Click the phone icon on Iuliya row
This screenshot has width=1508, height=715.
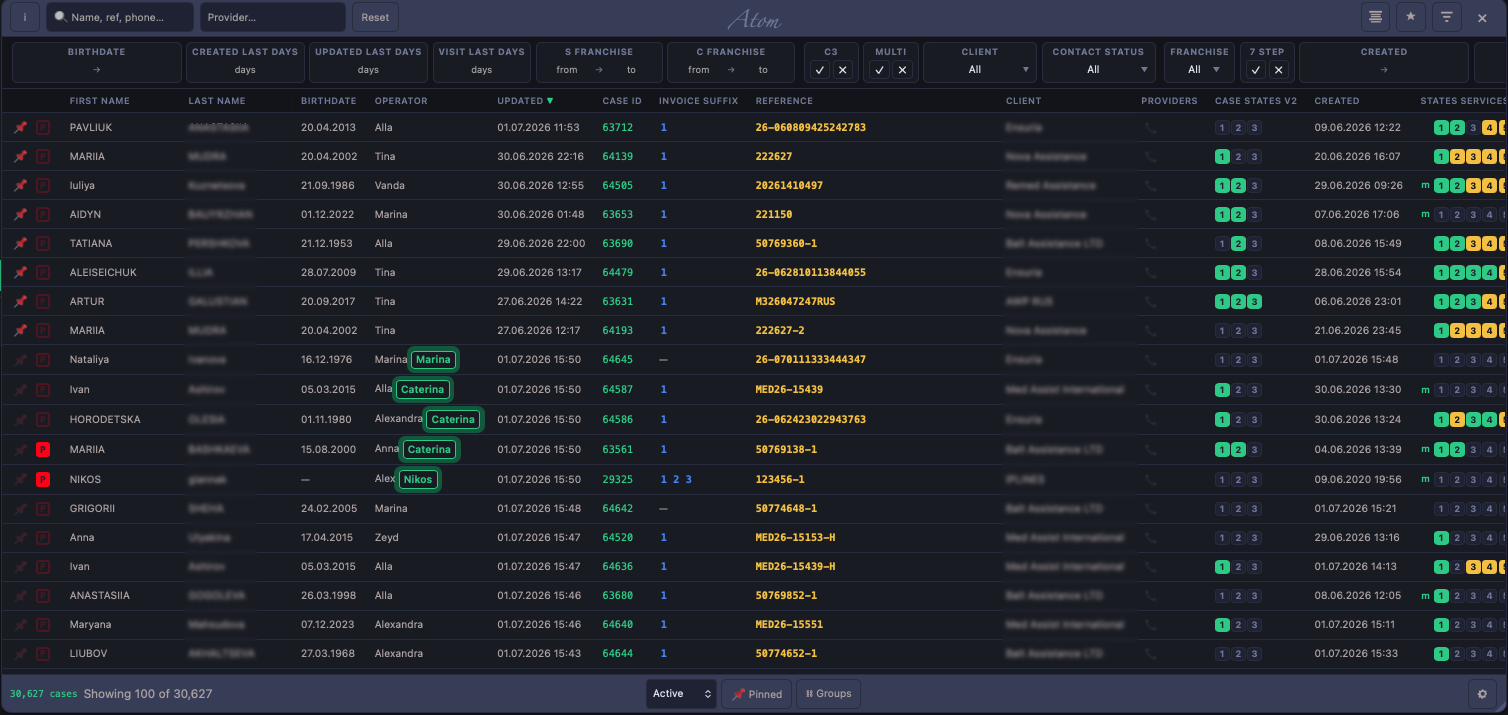[1151, 186]
